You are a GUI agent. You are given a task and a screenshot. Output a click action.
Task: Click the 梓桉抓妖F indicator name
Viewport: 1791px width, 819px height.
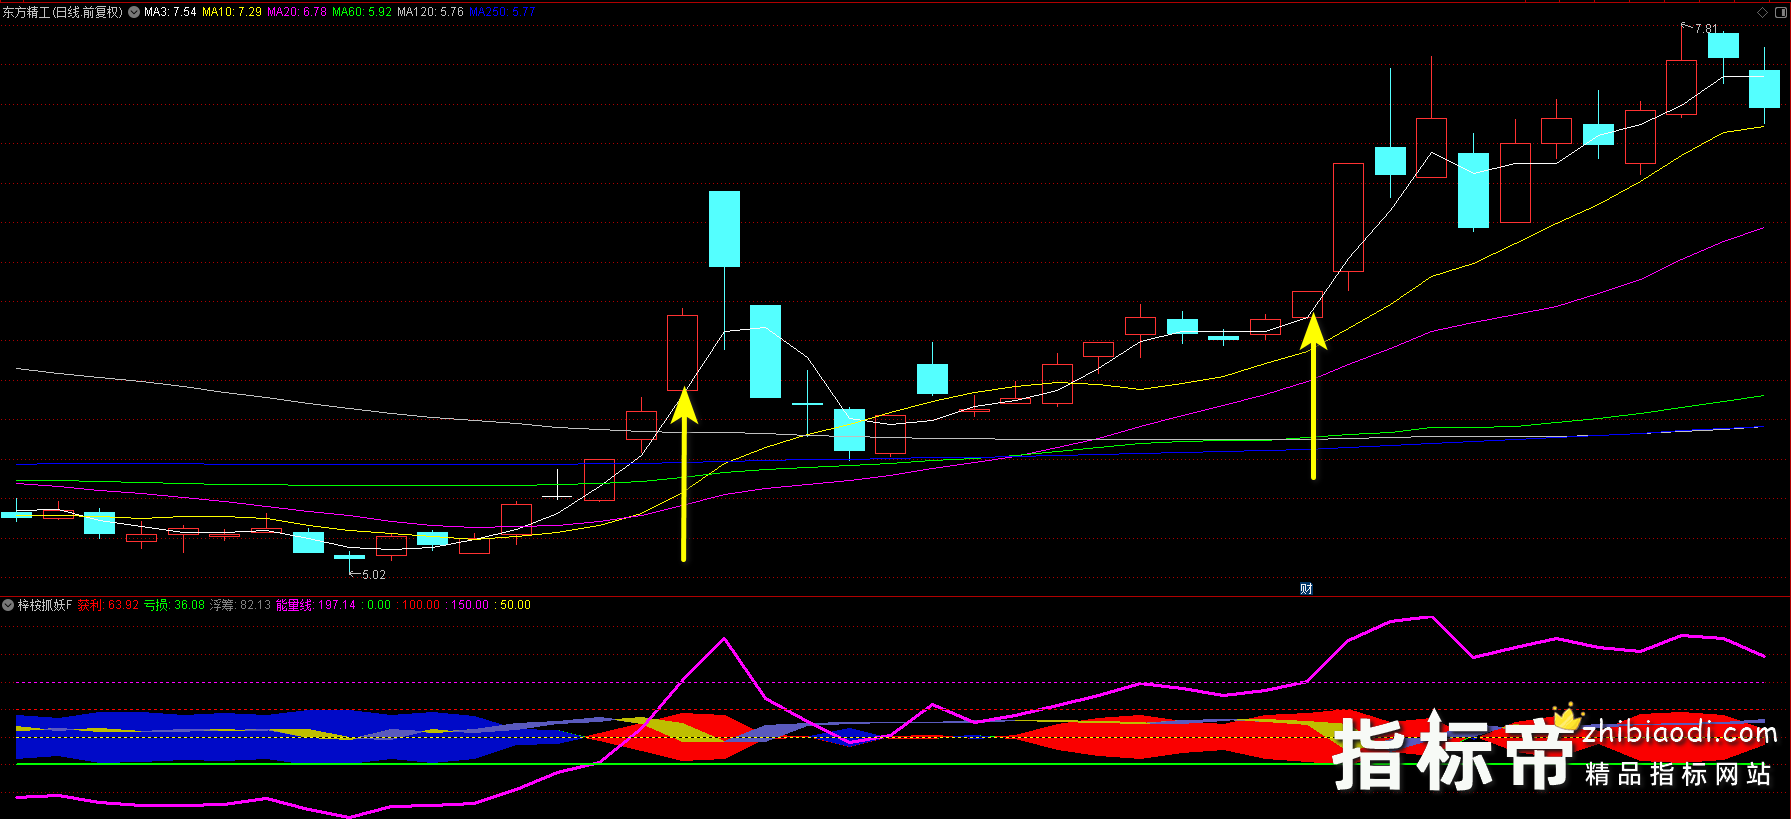click(x=45, y=605)
